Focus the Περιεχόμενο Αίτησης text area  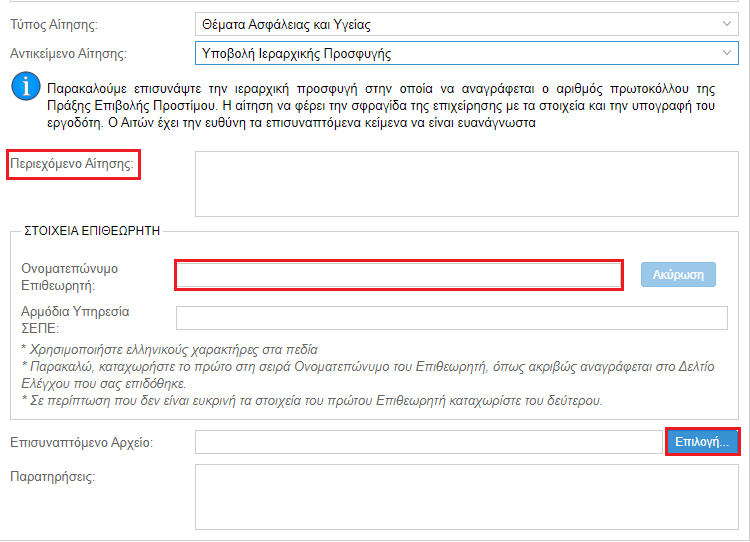click(466, 184)
